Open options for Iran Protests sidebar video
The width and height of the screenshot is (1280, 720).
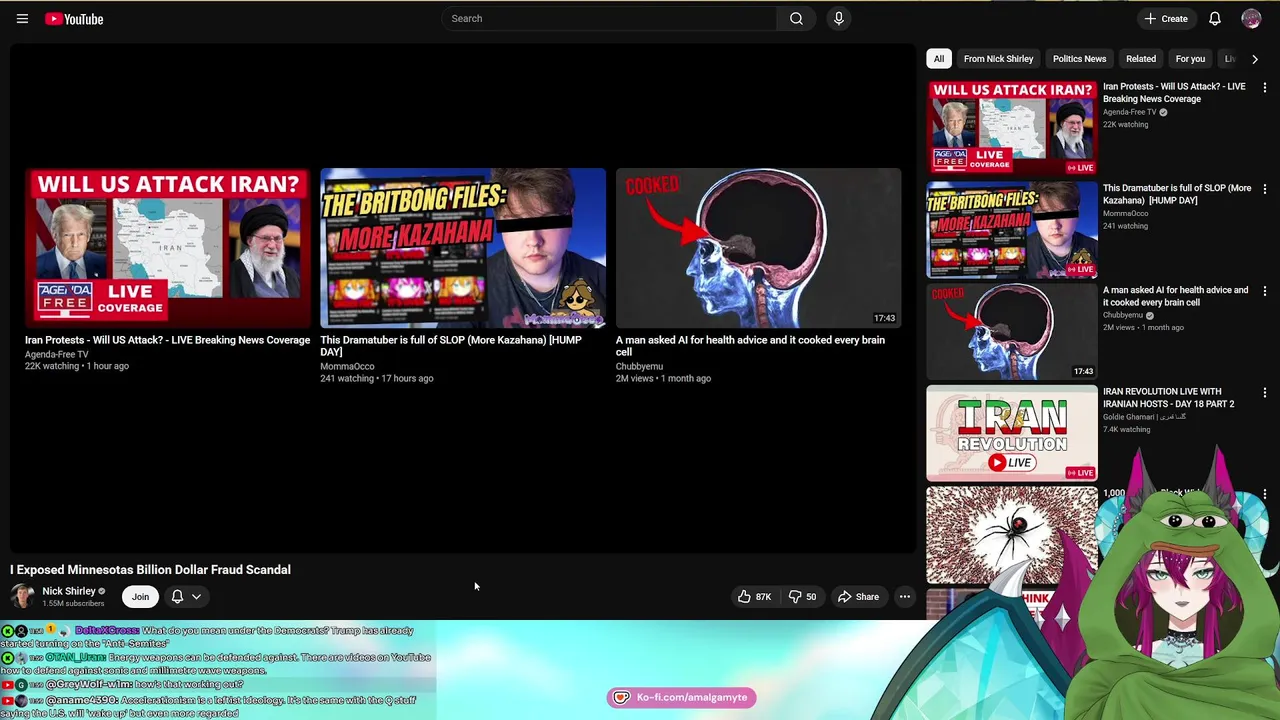(x=1265, y=88)
